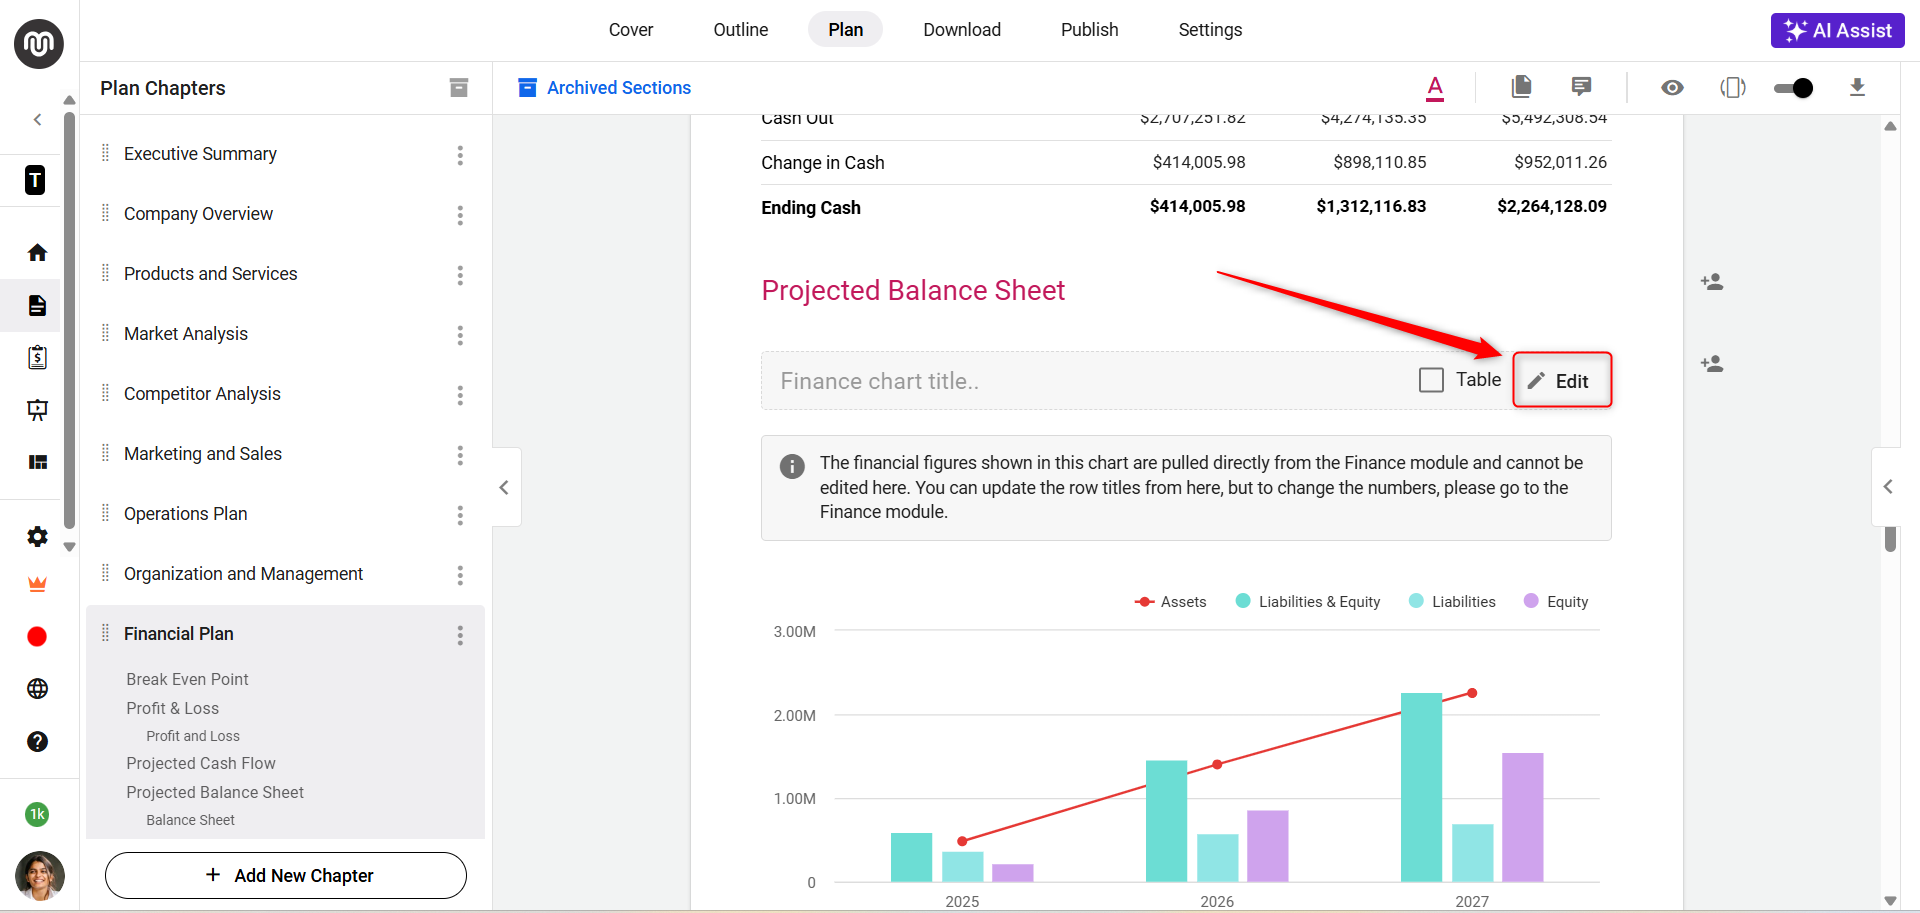This screenshot has height=913, width=1920.
Task: Click add-collaborator icon beside Projected Balance Sheet heading
Action: click(1712, 282)
